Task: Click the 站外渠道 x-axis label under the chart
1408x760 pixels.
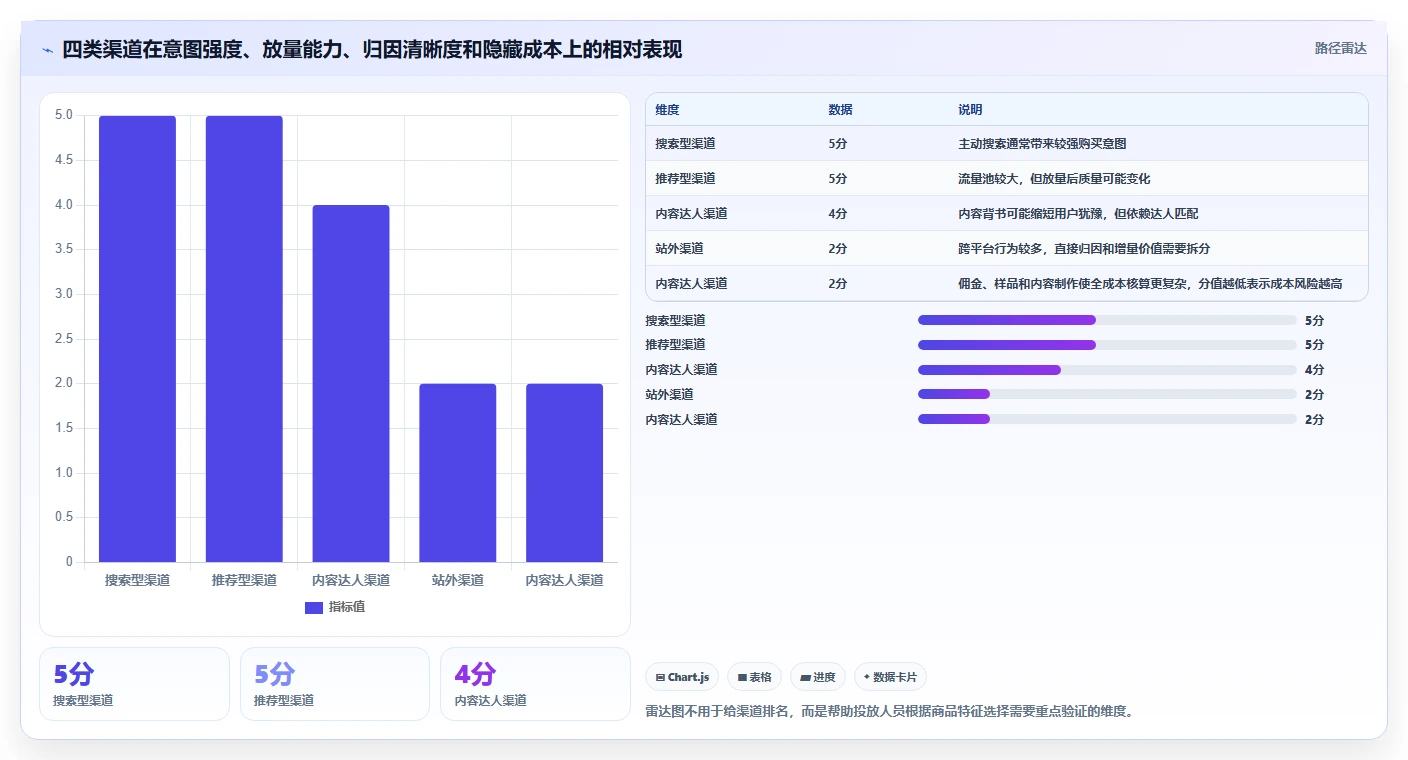Action: point(458,580)
